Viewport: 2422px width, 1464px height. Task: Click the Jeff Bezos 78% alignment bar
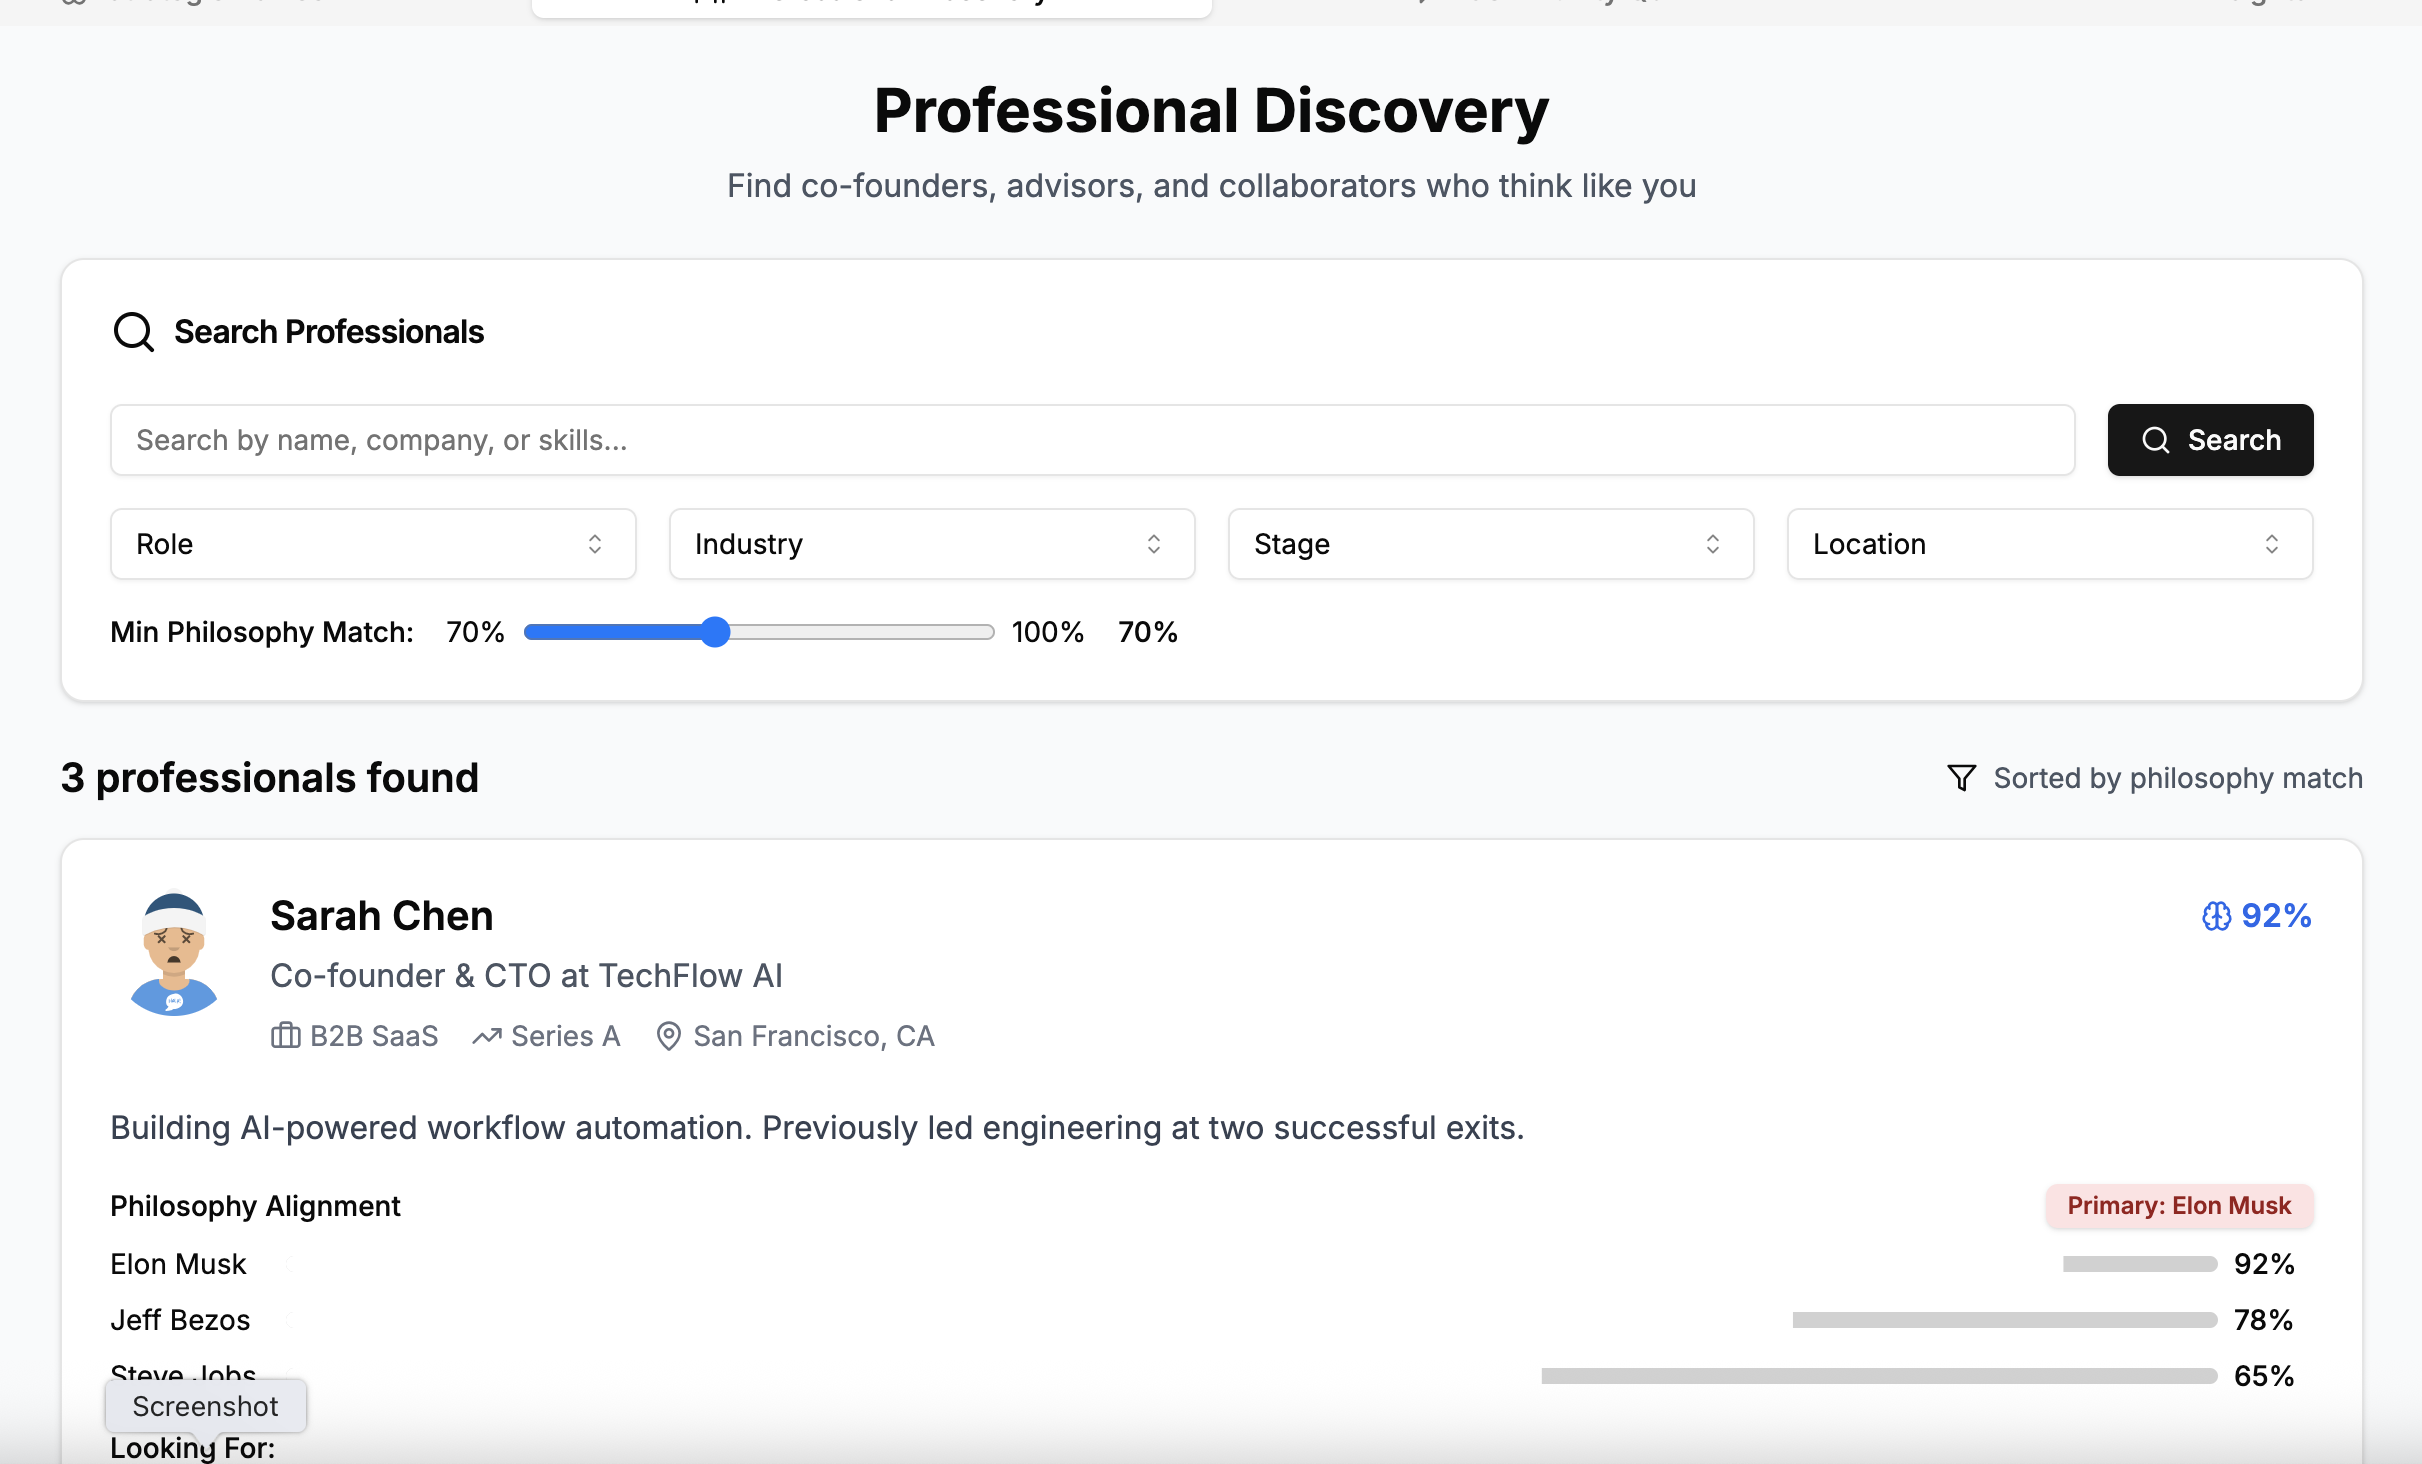[x=2004, y=1320]
